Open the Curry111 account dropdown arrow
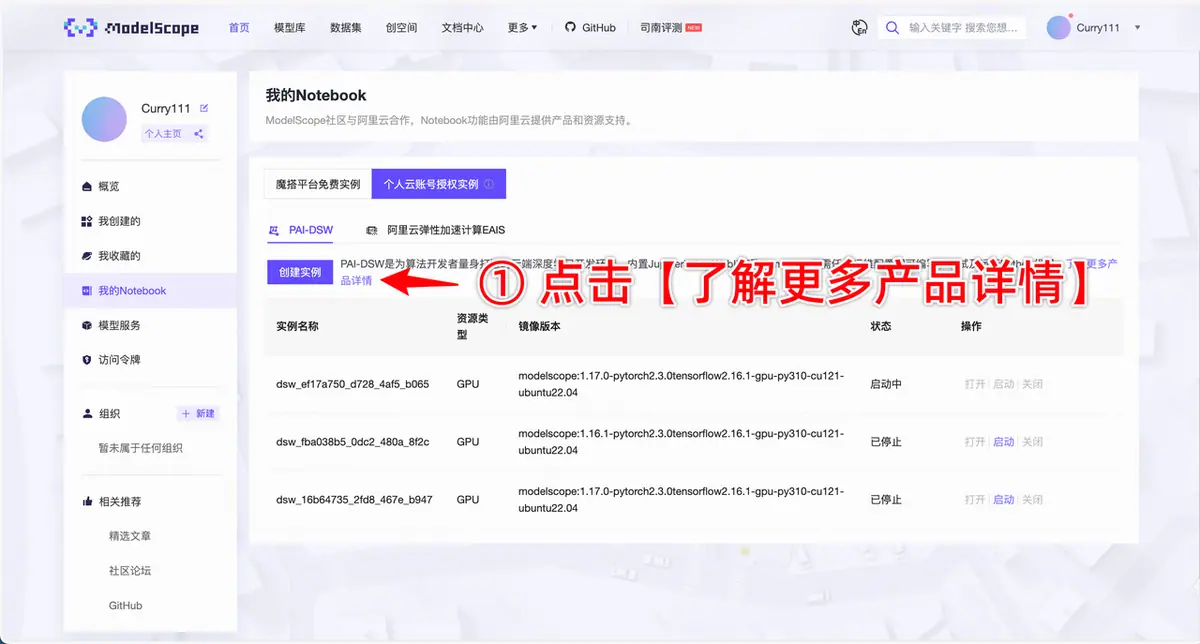The height and width of the screenshot is (644, 1200). point(1138,28)
